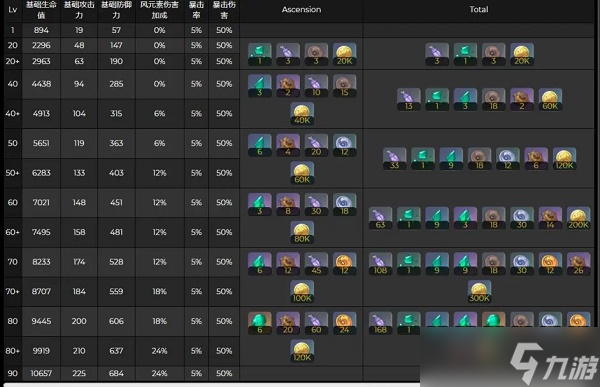Click the 80K mora coin icon
Image resolution: width=600 pixels, height=387 pixels.
coord(302,232)
